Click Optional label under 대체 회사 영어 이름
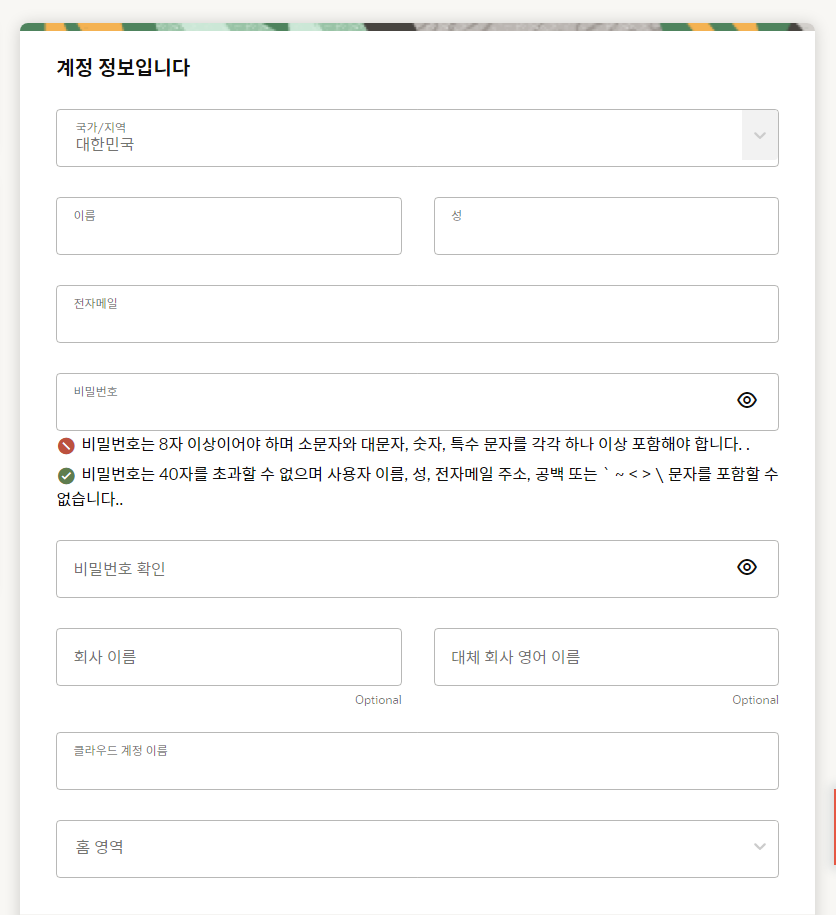 (x=755, y=700)
